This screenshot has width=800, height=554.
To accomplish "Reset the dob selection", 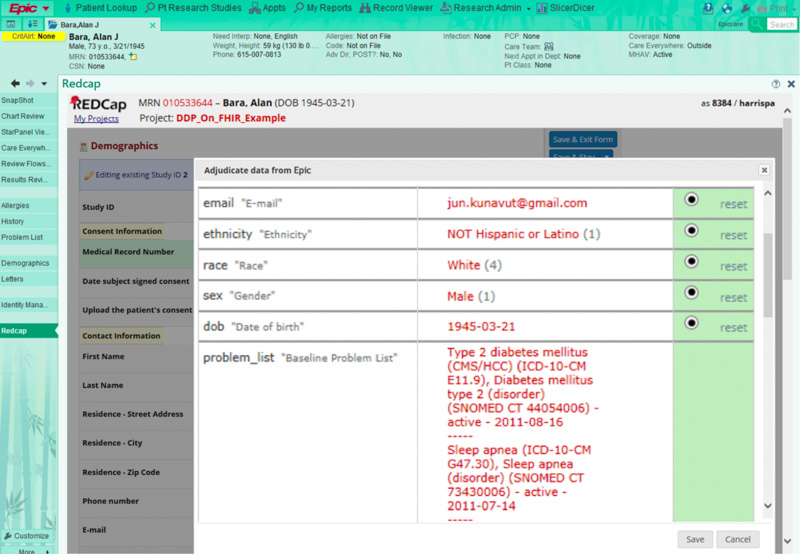I will [x=733, y=328].
